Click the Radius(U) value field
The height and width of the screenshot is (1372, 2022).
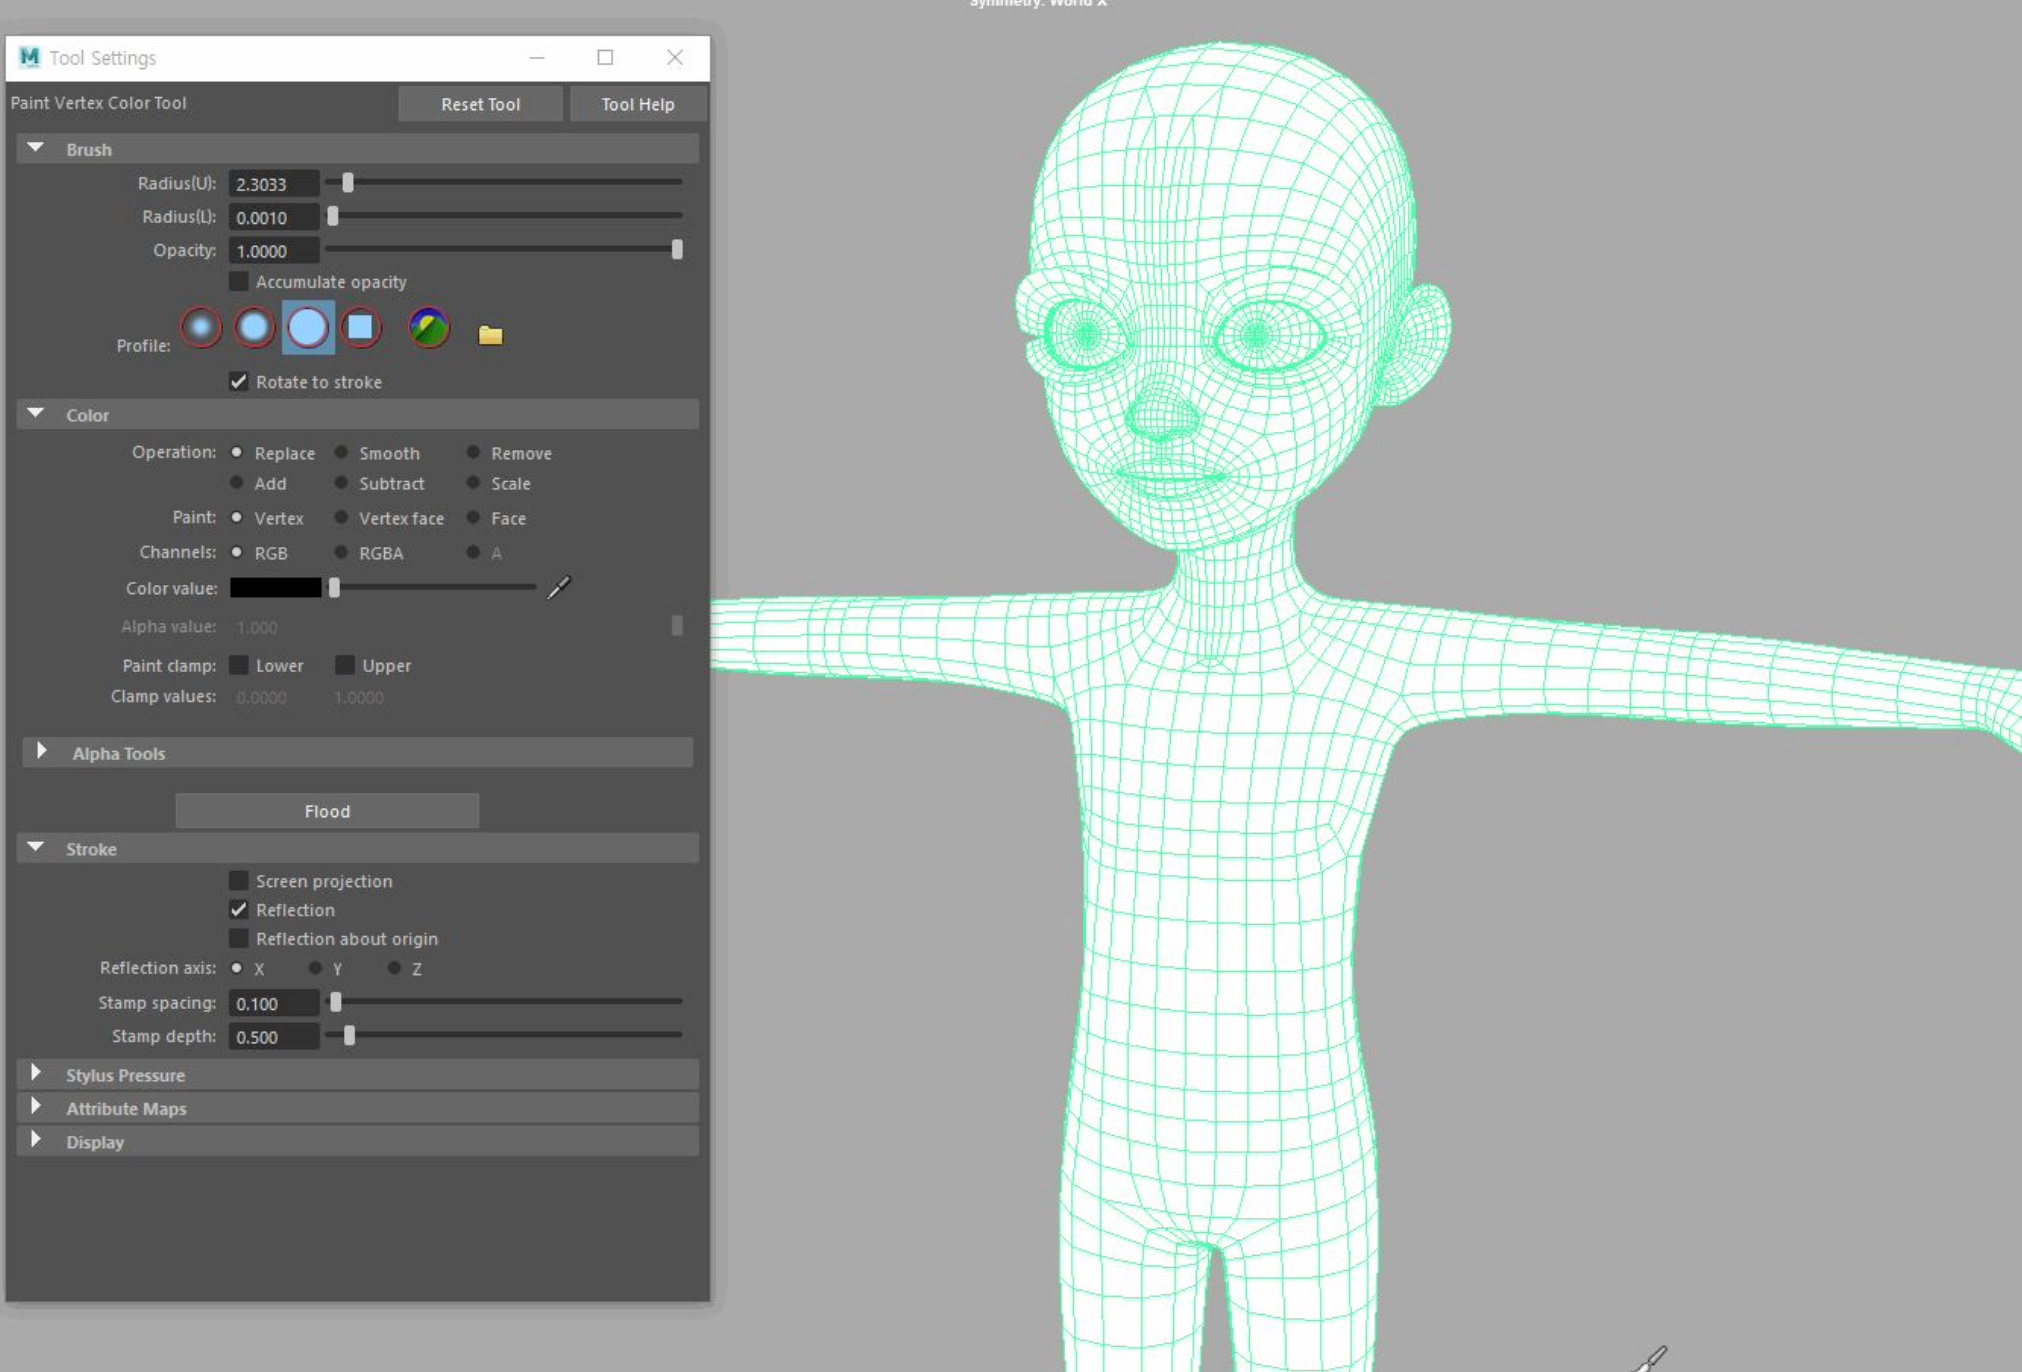click(273, 184)
